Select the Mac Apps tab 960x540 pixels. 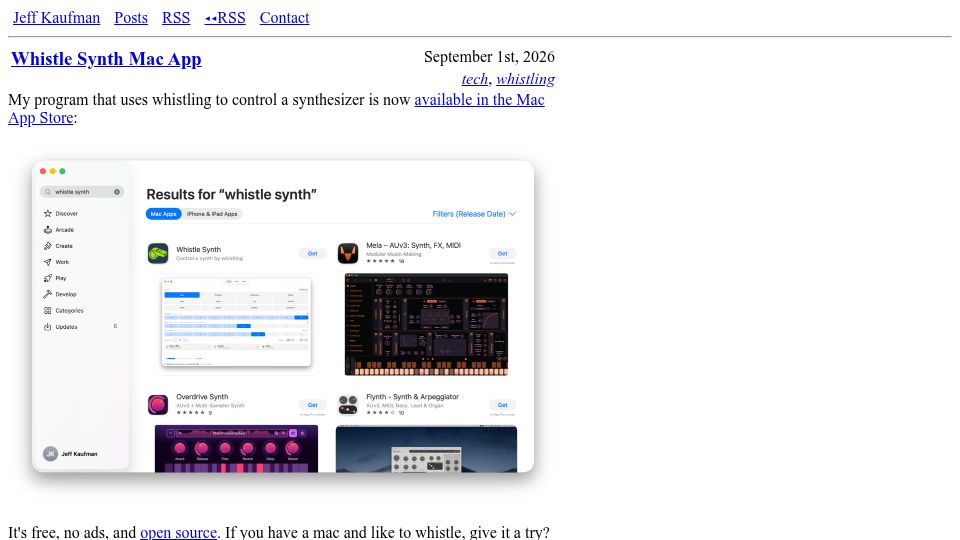(x=163, y=214)
